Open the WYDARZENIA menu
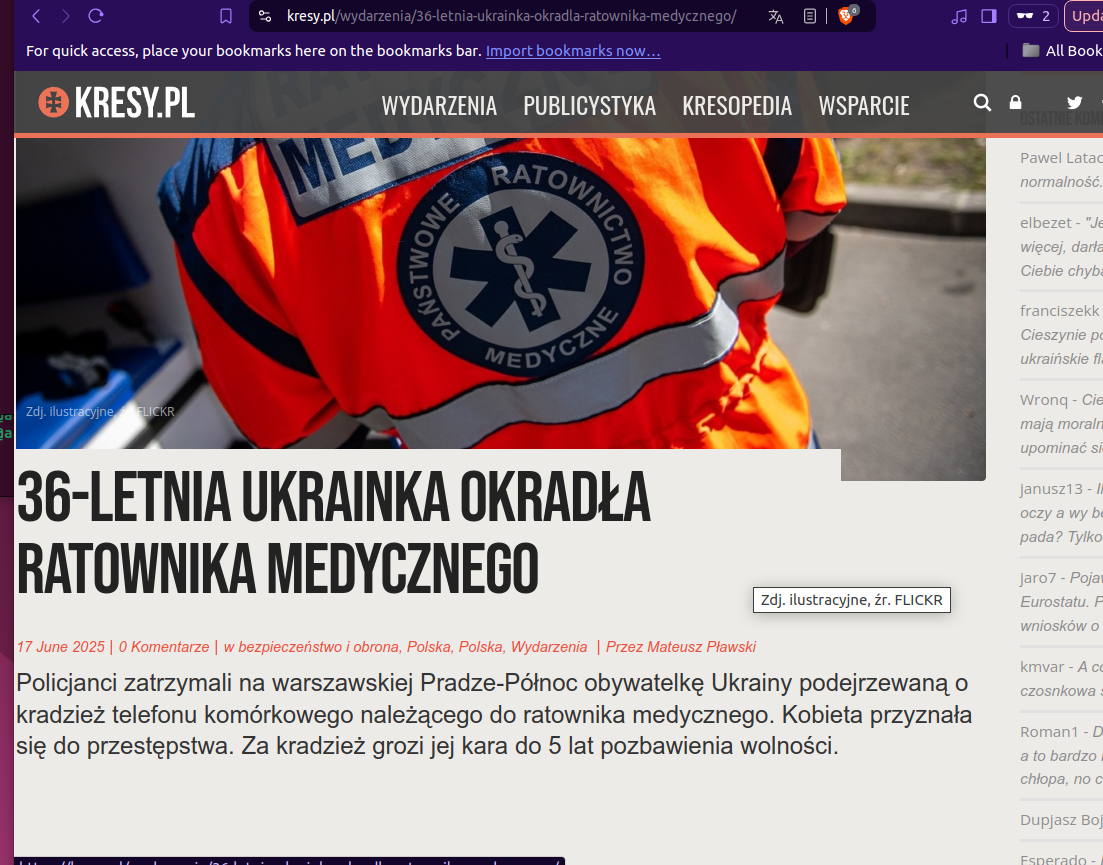The width and height of the screenshot is (1103, 865). coord(439,106)
